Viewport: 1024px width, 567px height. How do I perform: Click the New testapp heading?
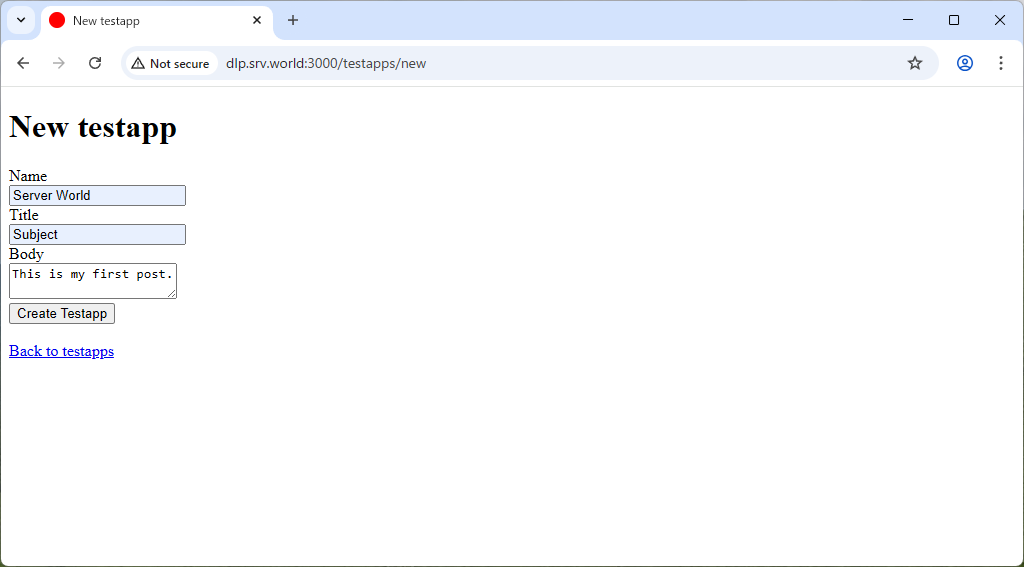coord(93,126)
